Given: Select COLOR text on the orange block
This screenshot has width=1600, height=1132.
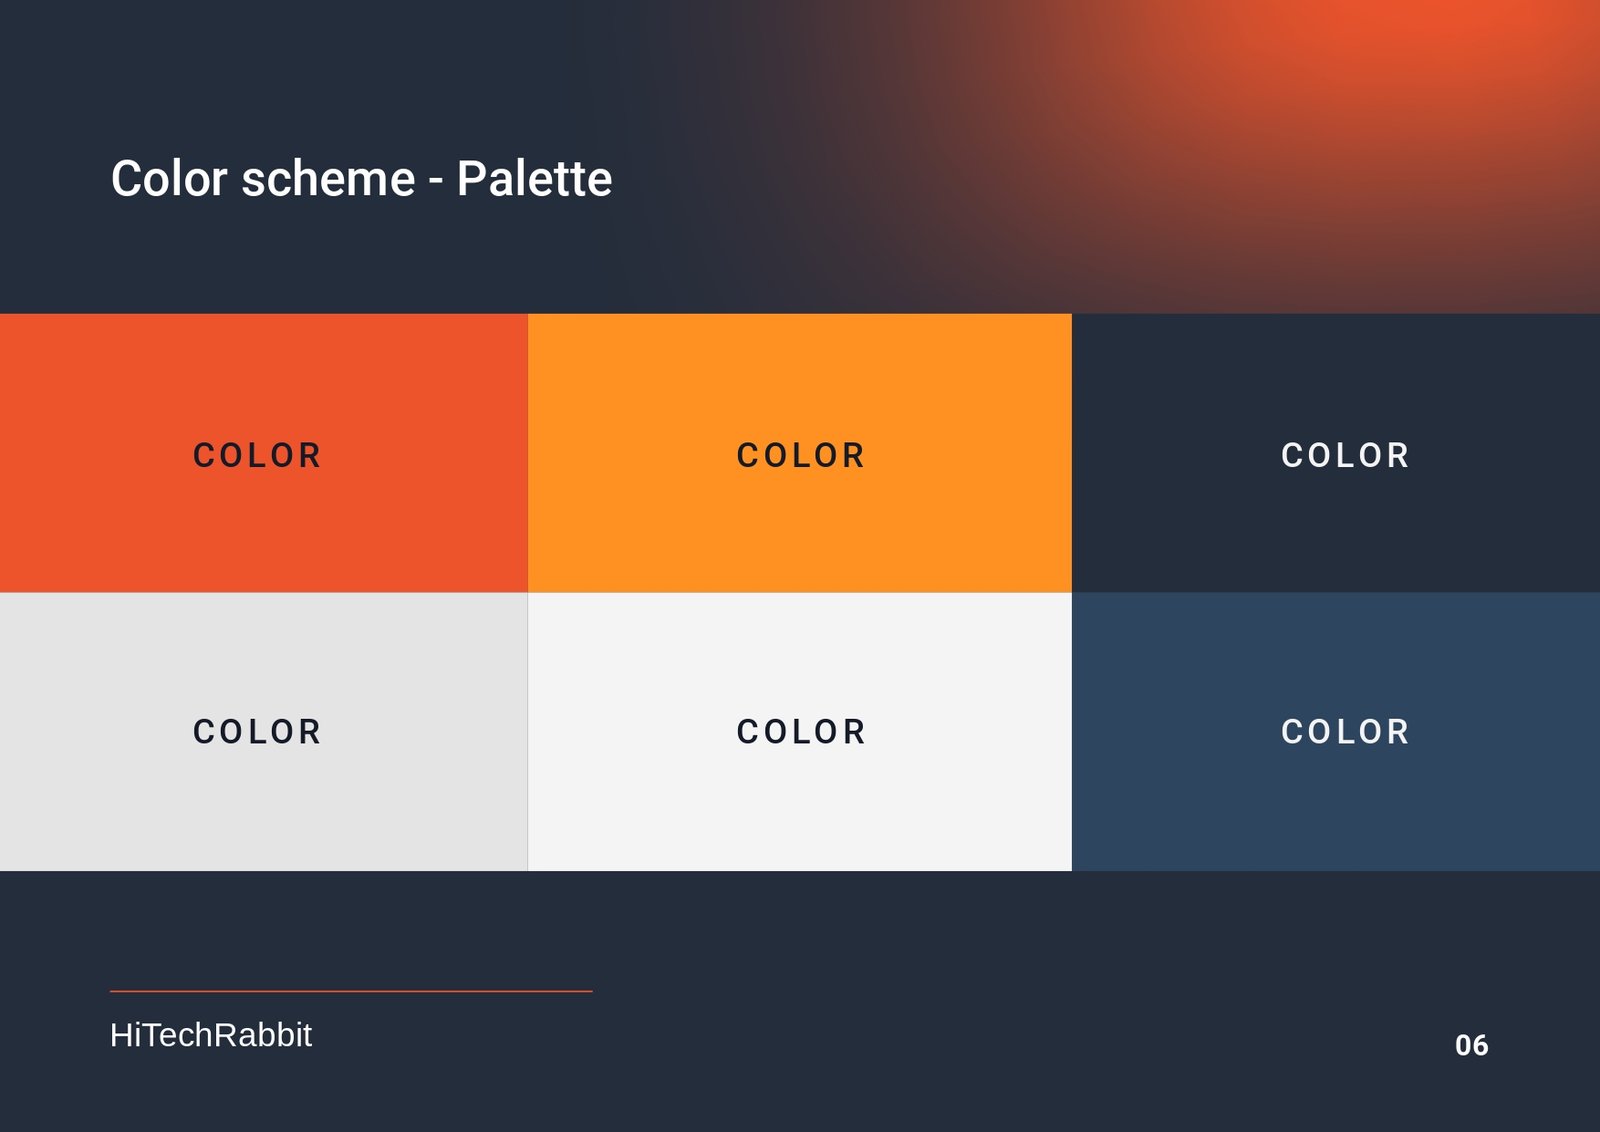Looking at the screenshot, I should 800,456.
